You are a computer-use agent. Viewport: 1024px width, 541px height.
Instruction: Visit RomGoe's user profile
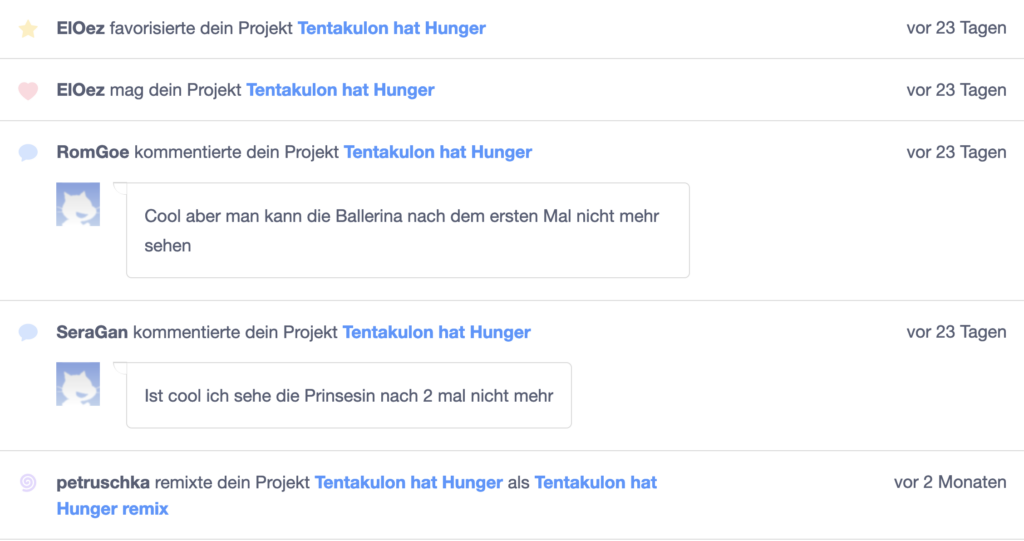(x=93, y=152)
